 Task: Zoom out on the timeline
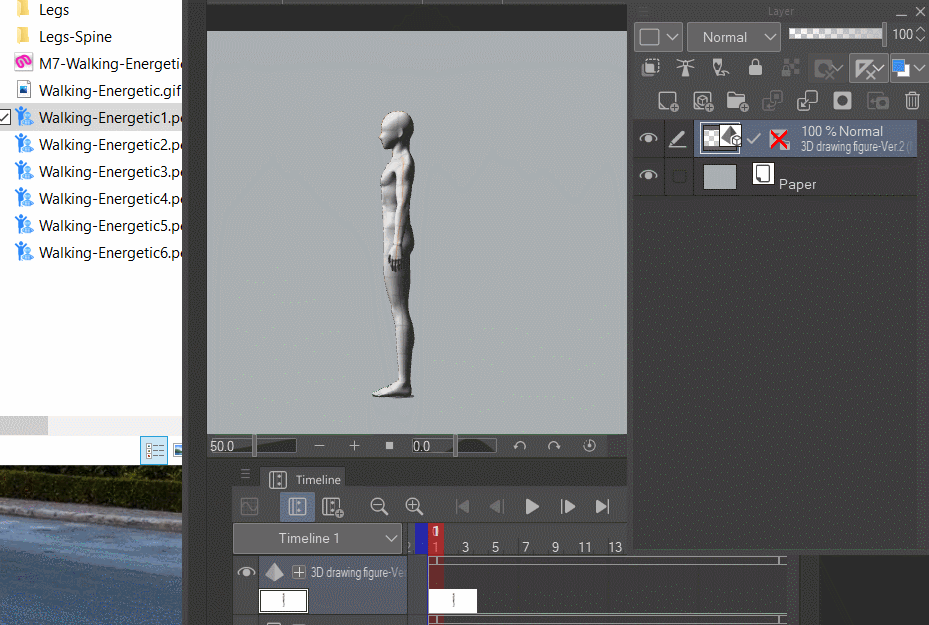point(379,507)
